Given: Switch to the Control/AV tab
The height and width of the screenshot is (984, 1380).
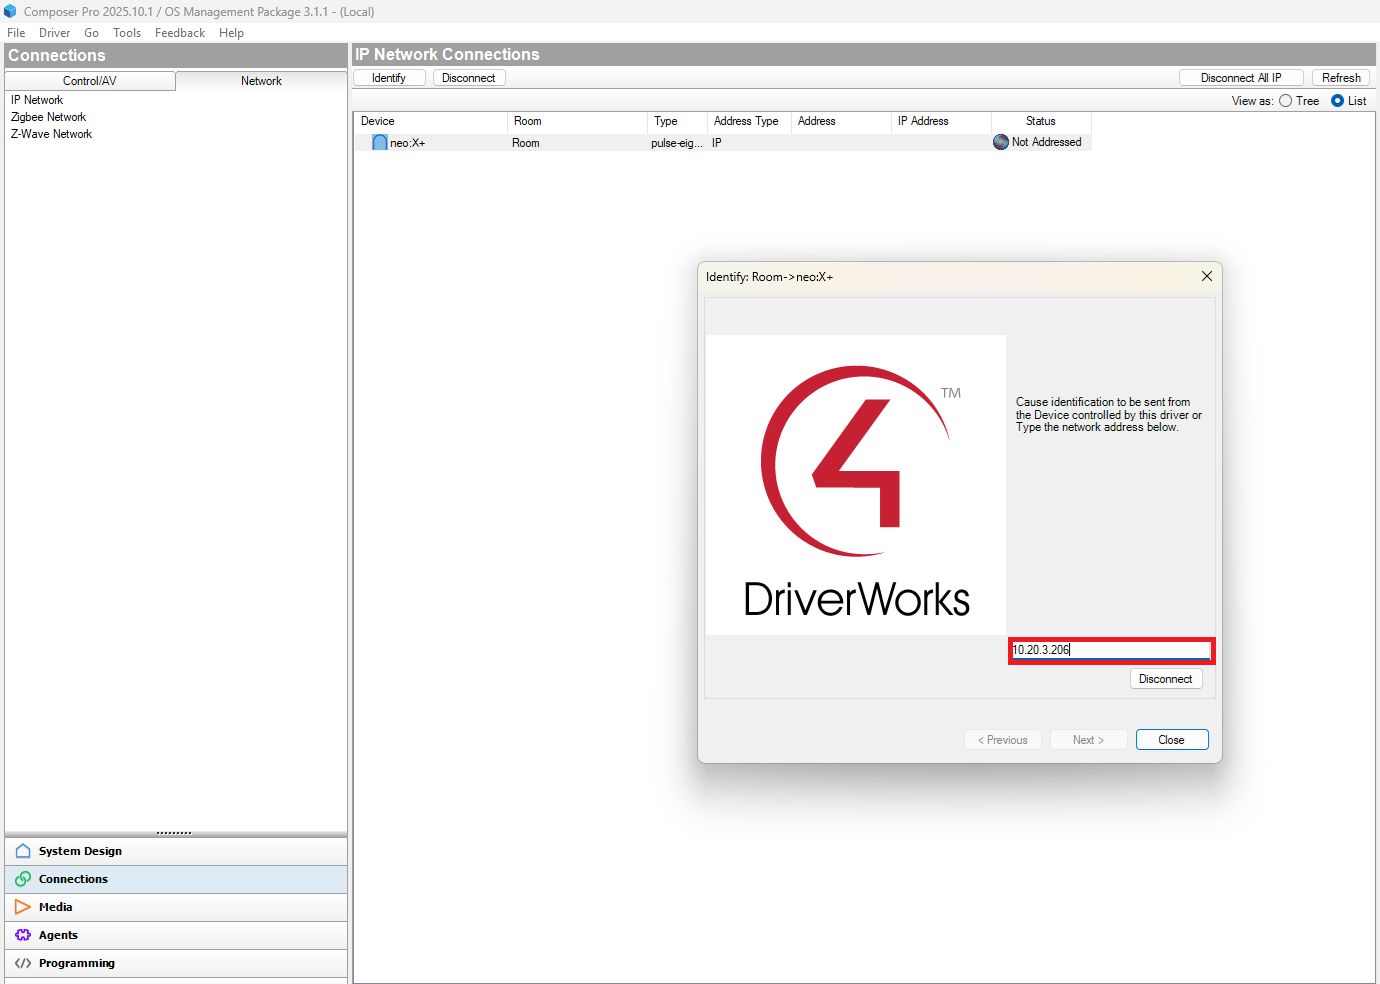Looking at the screenshot, I should point(90,81).
